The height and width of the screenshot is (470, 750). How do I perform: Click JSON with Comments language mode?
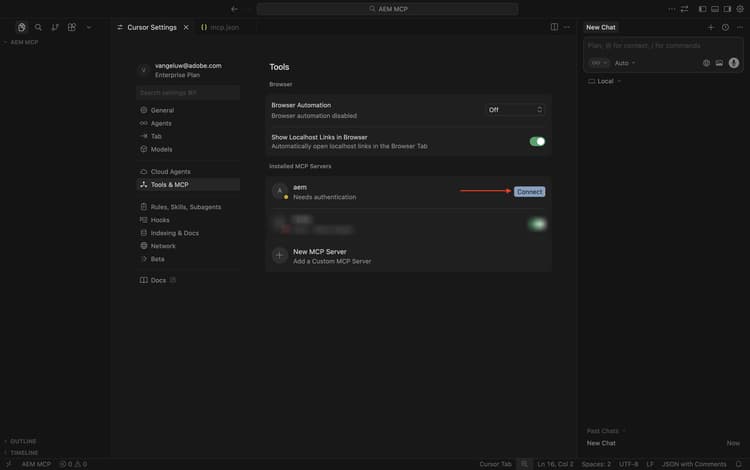click(x=694, y=464)
